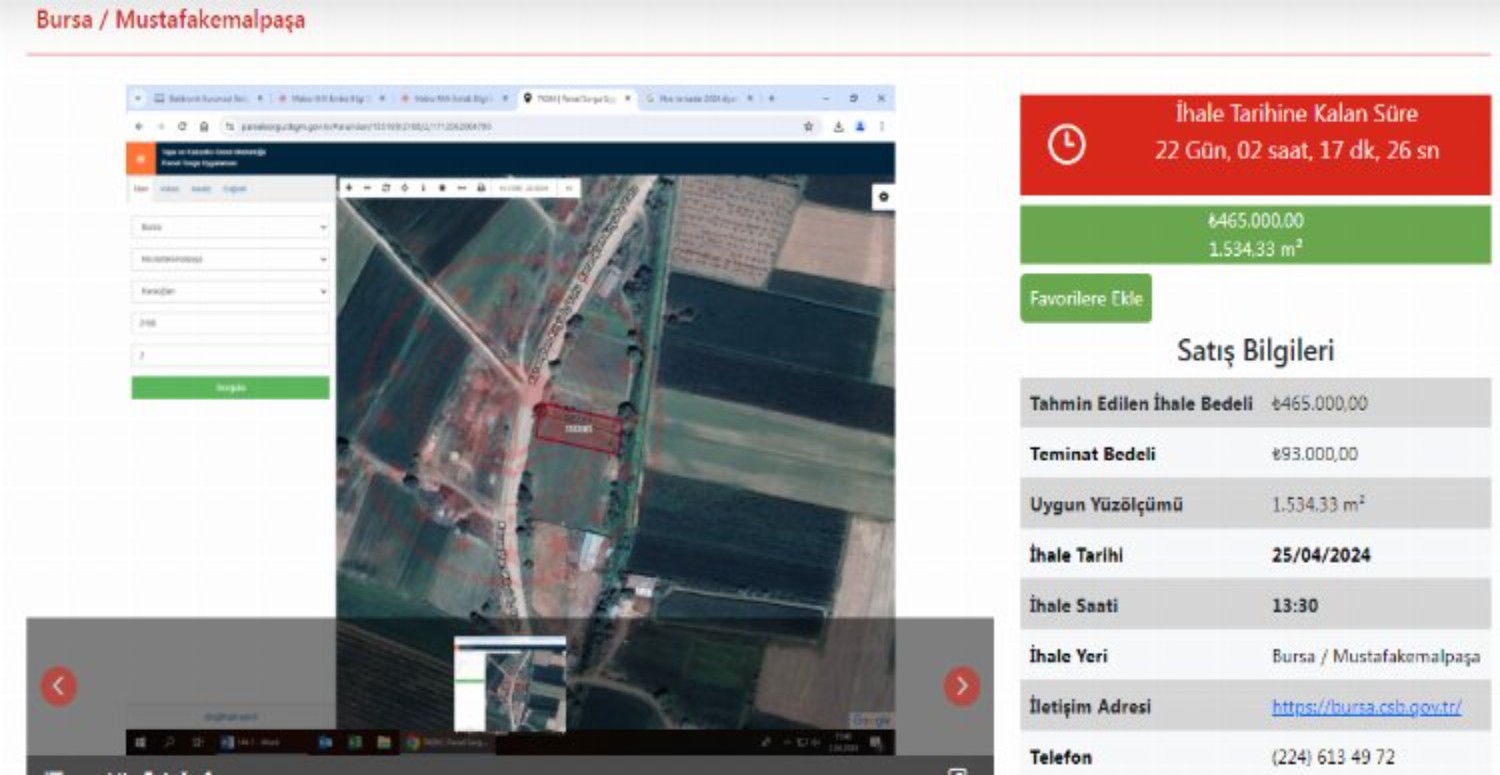The width and height of the screenshot is (1500, 775).
Task: Zoom out with the map minus tool
Action: coord(367,187)
